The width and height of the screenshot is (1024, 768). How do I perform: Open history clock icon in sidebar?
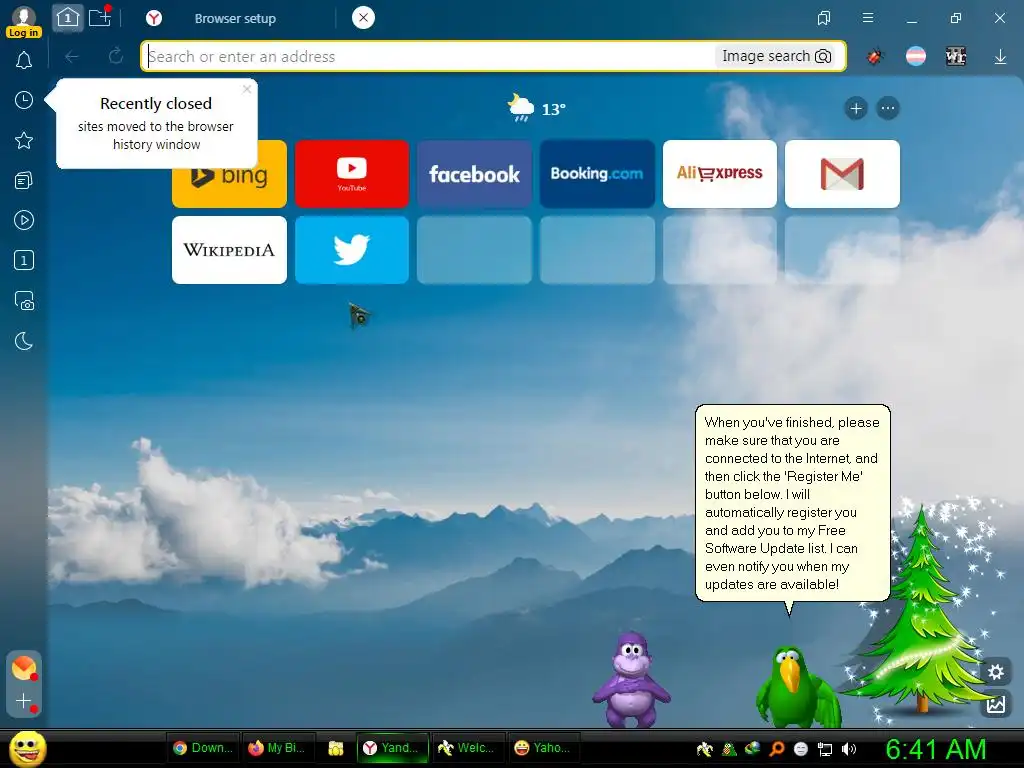[24, 100]
